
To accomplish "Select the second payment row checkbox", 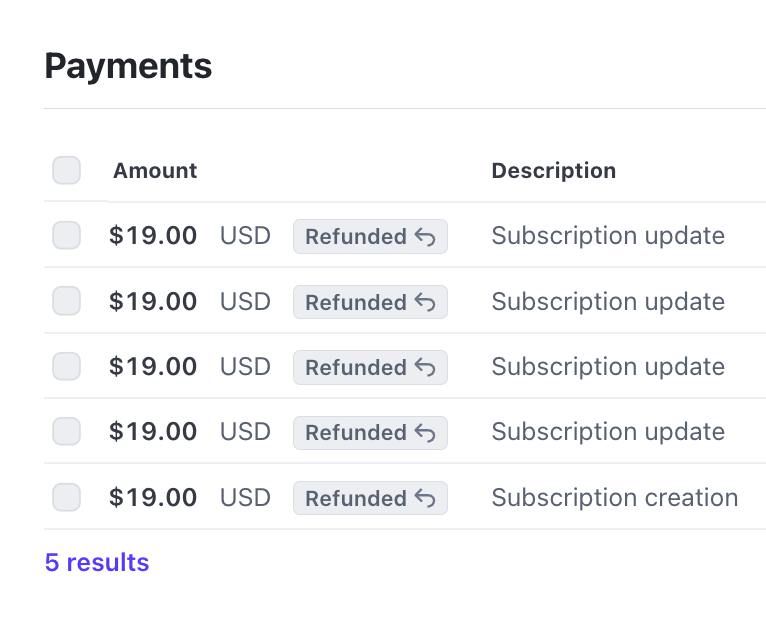I will pyautogui.click(x=67, y=301).
